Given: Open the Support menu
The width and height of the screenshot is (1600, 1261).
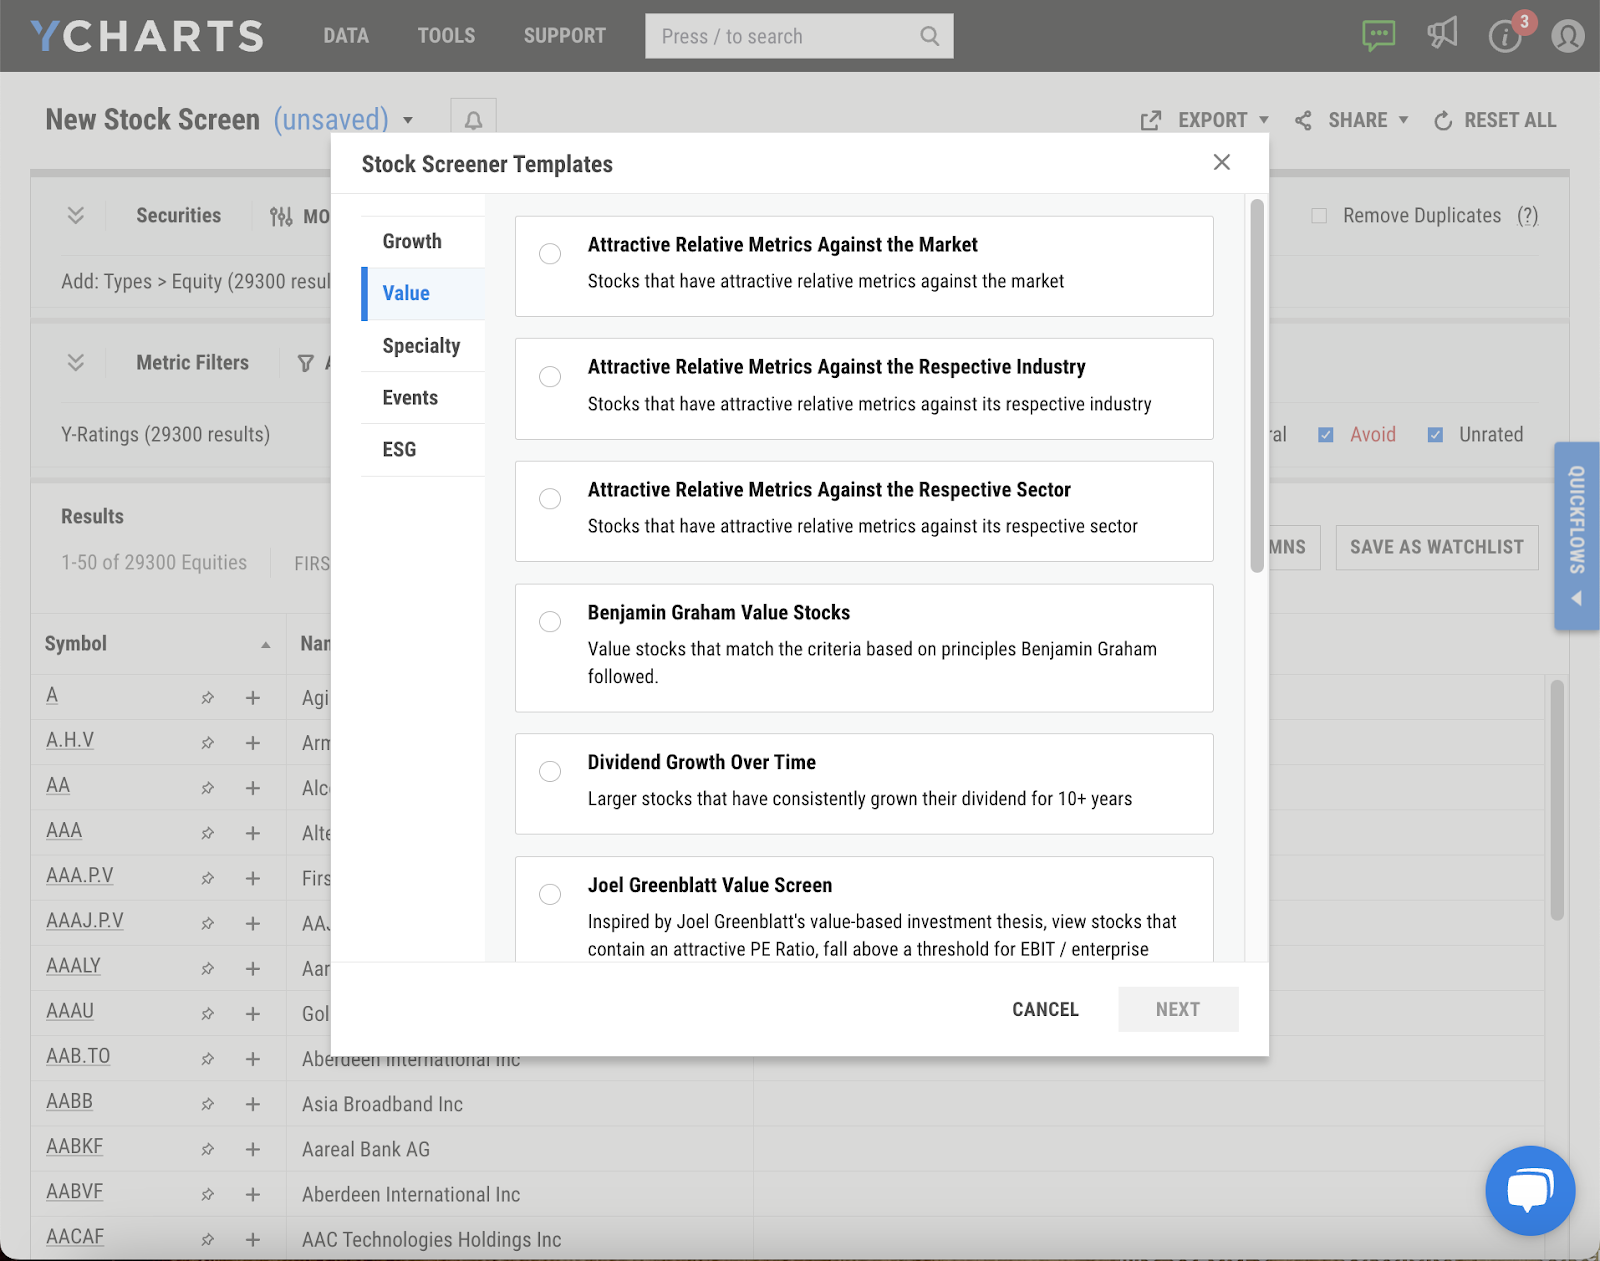Looking at the screenshot, I should pyautogui.click(x=565, y=36).
